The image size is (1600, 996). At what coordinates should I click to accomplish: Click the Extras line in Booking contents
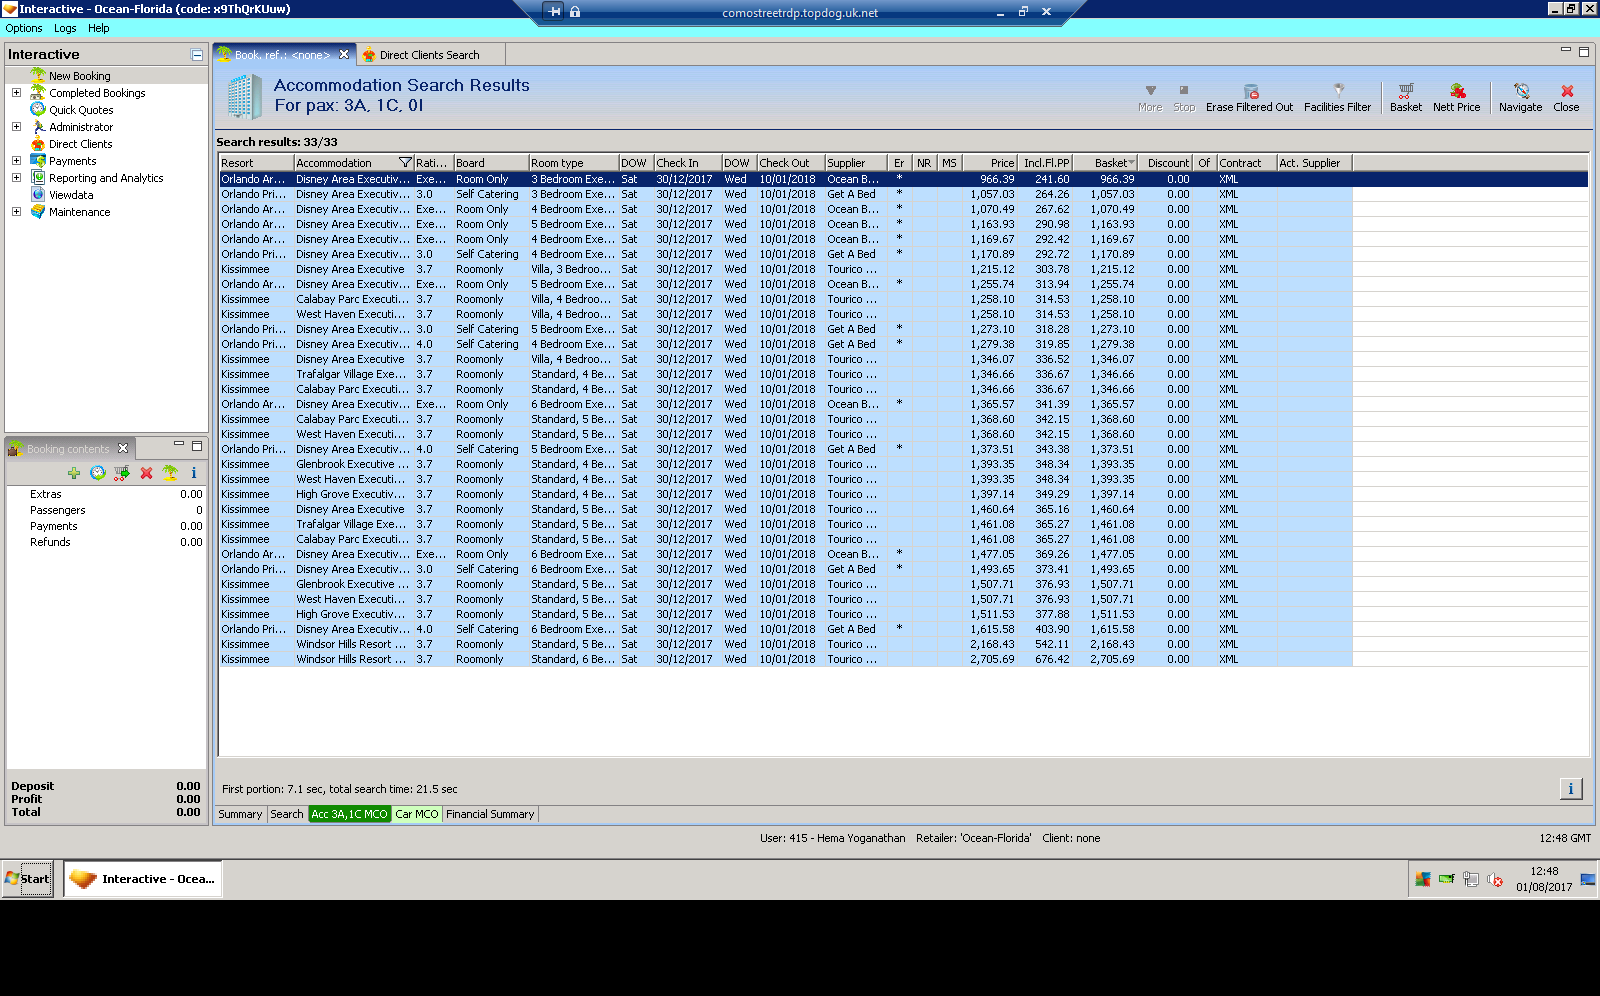[x=106, y=494]
